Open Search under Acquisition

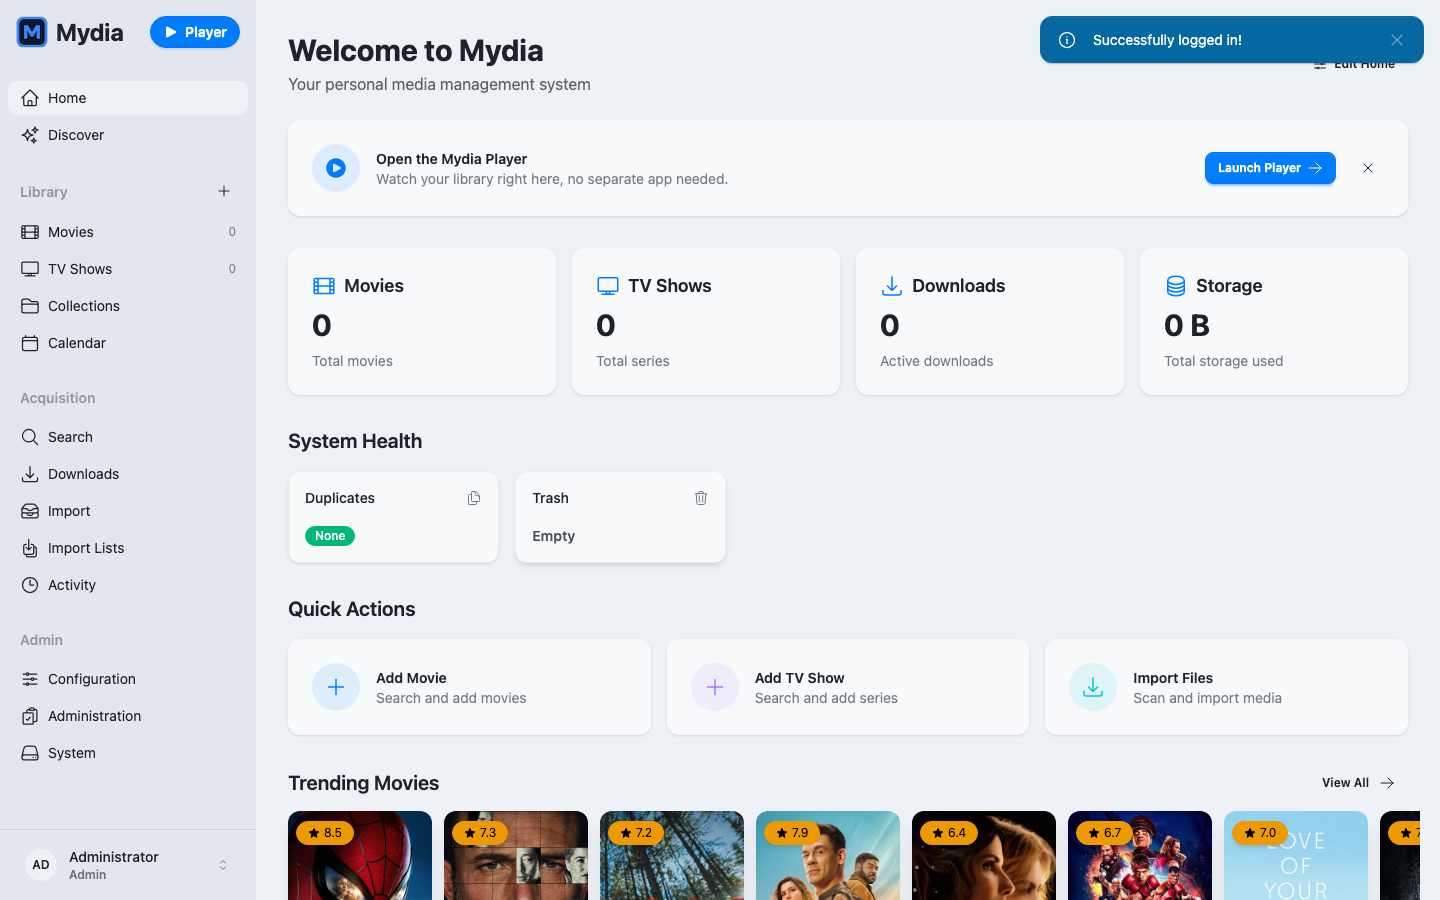tap(128, 437)
